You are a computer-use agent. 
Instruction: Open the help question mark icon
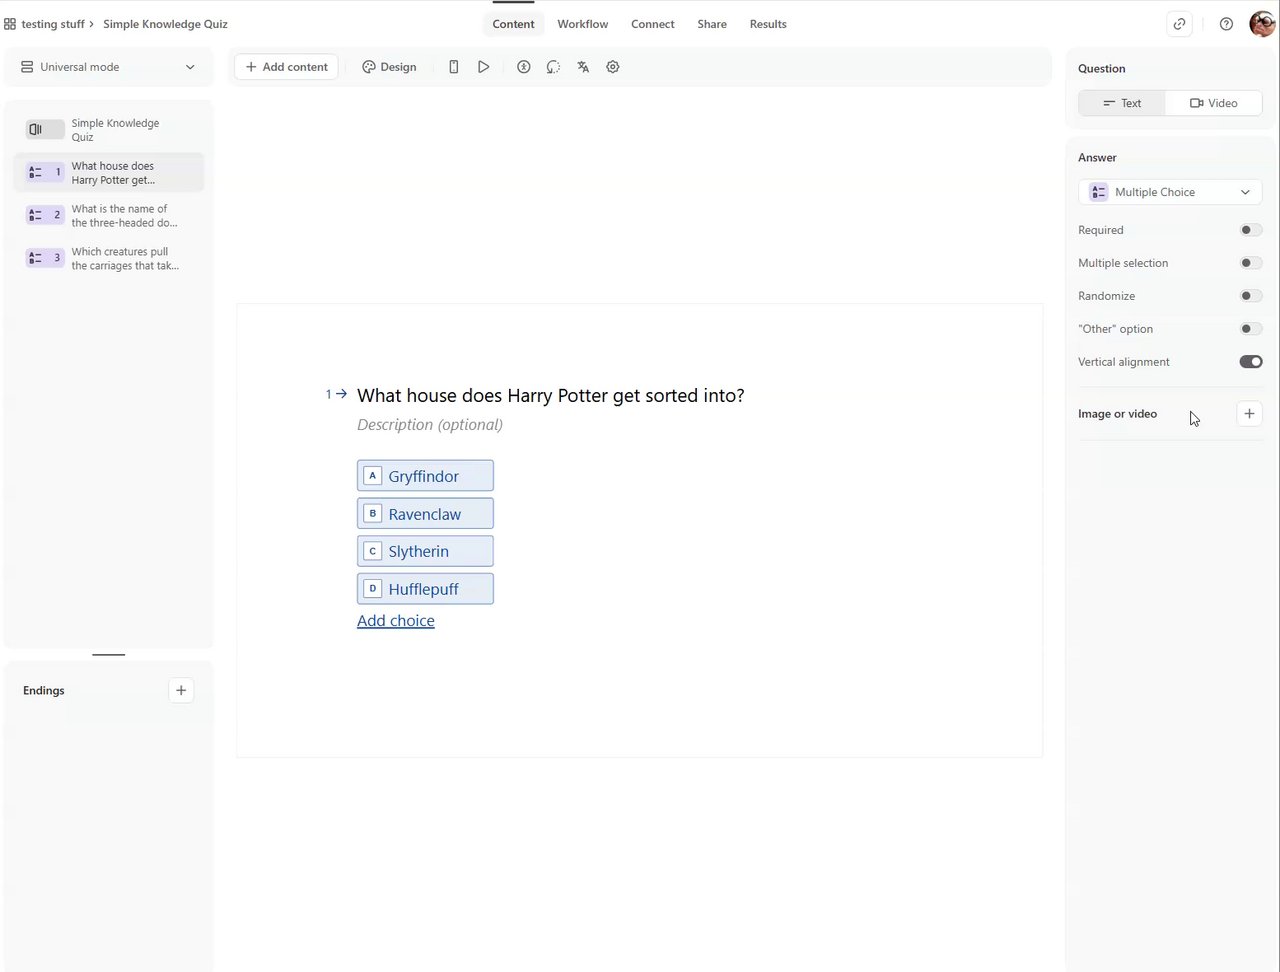pyautogui.click(x=1226, y=24)
